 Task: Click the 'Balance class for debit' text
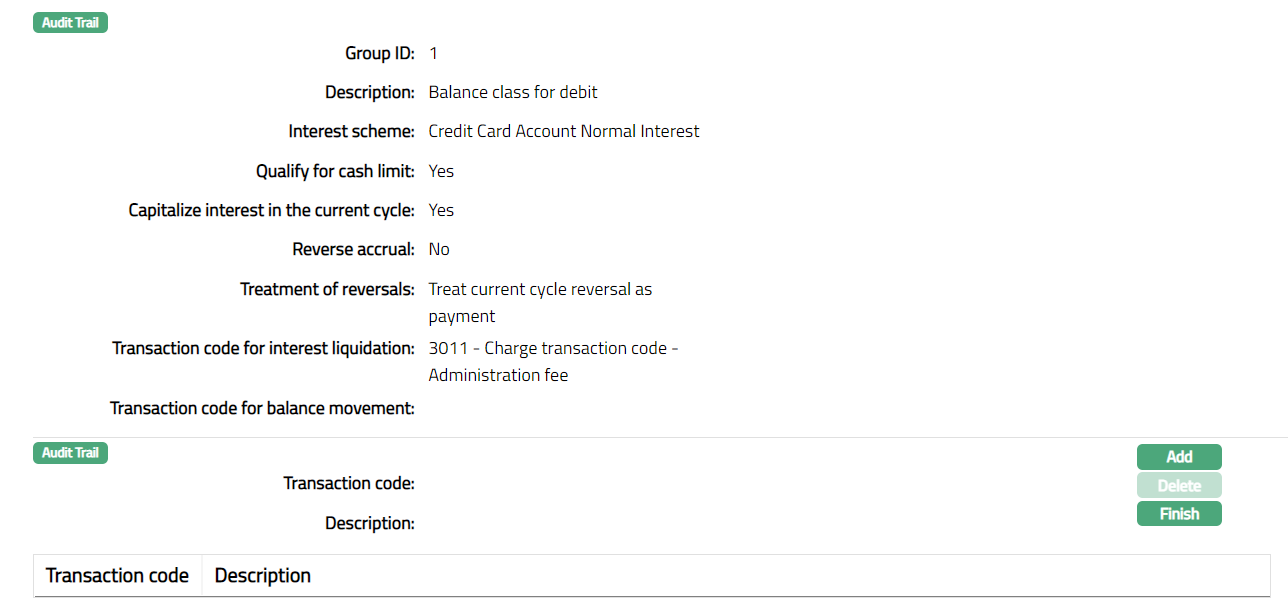pyautogui.click(x=513, y=92)
